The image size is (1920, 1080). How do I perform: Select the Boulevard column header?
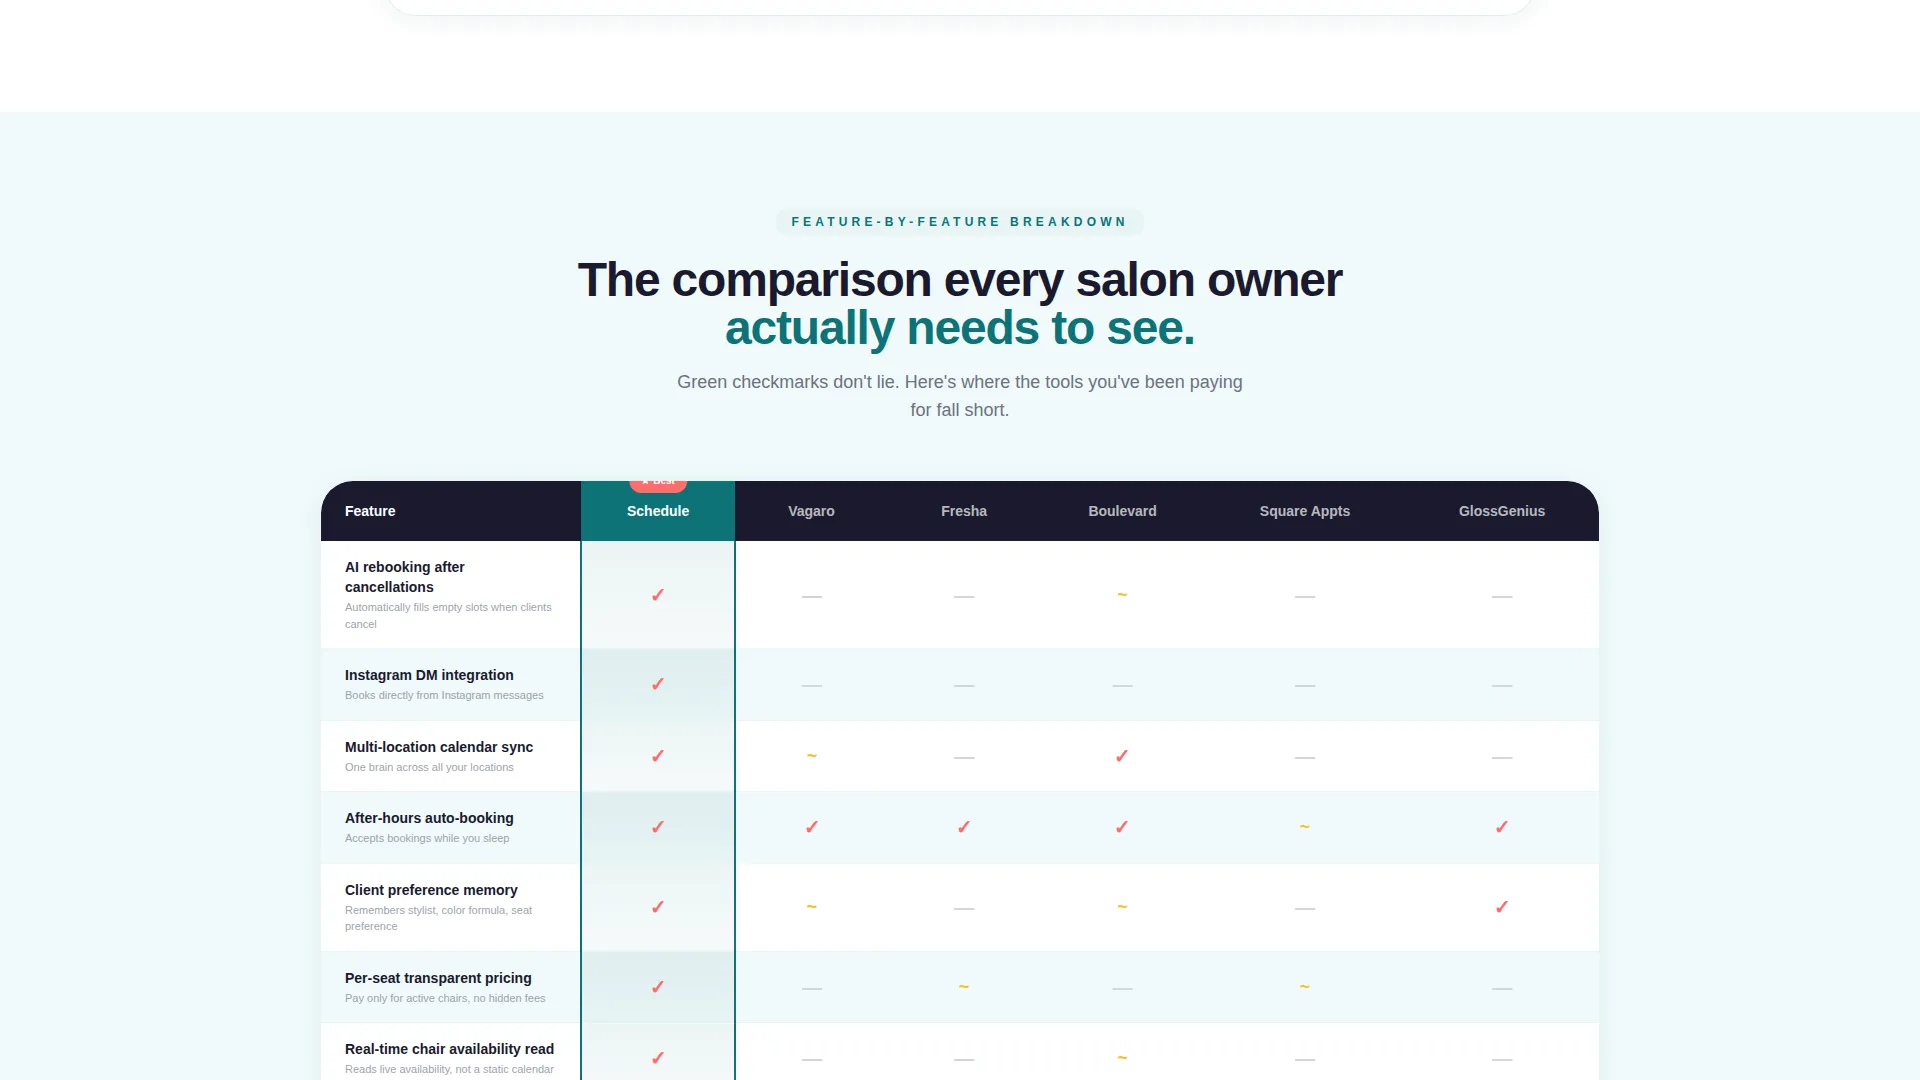pos(1122,511)
